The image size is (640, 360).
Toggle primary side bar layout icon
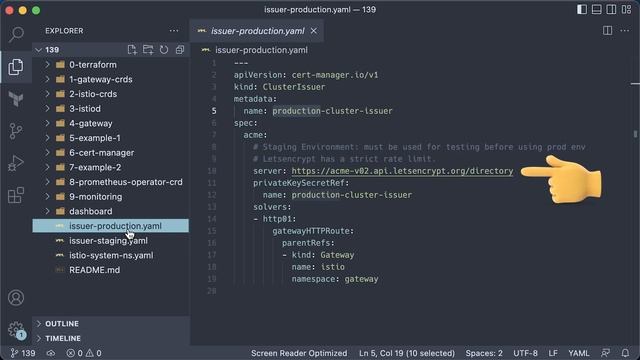pos(582,9)
